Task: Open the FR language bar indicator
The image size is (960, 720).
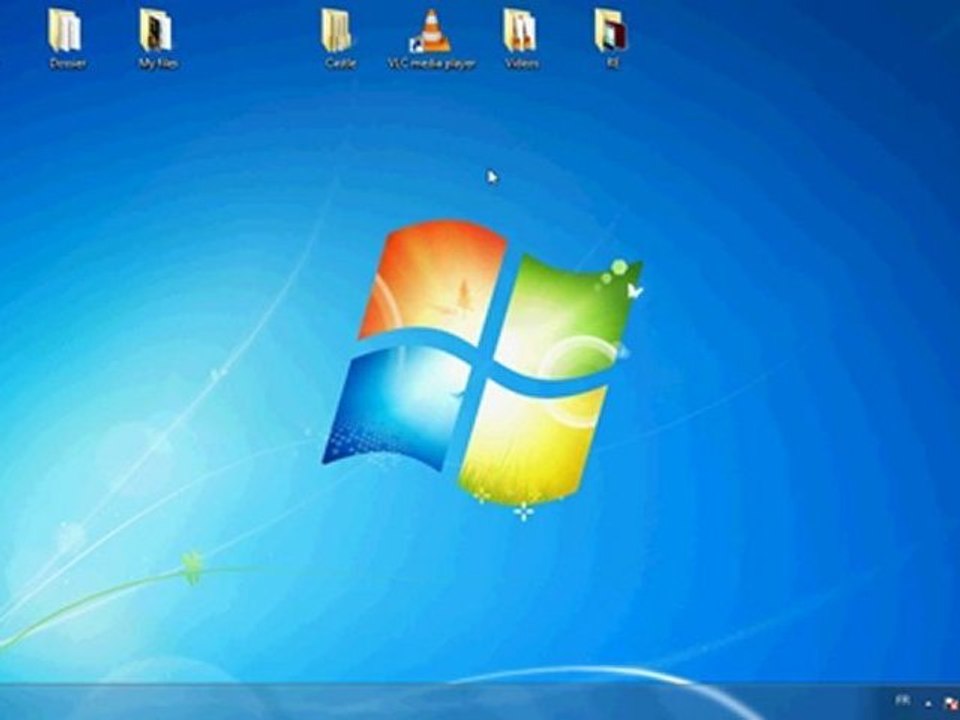Action: click(x=902, y=700)
